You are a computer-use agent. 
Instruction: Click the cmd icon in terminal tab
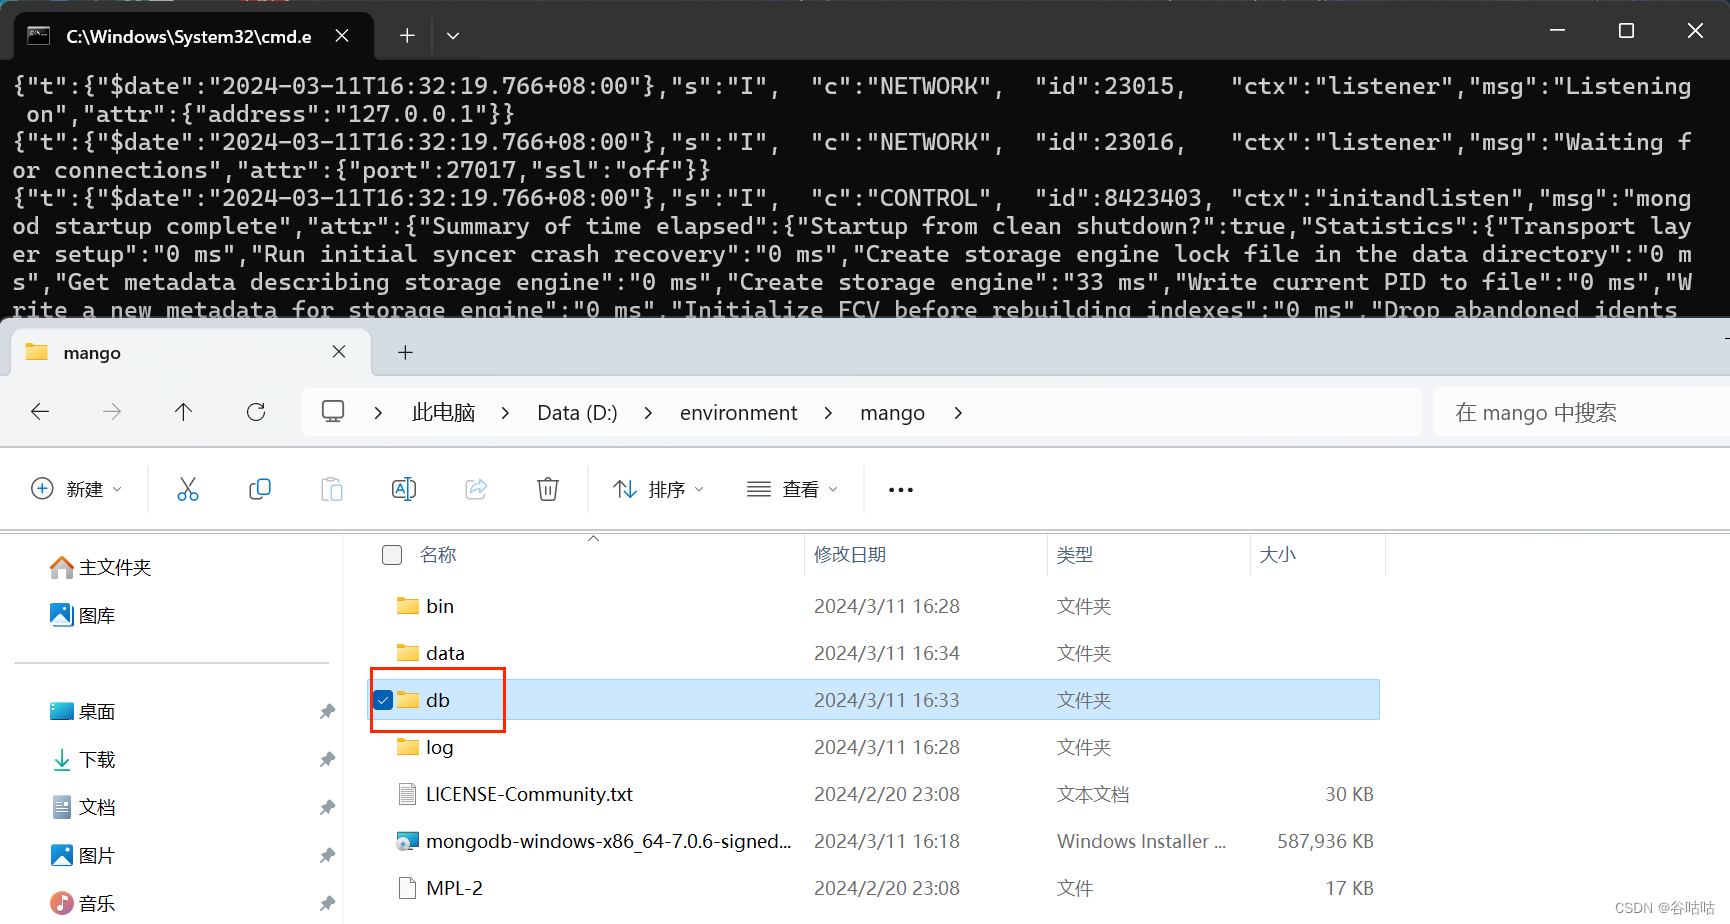pyautogui.click(x=39, y=36)
